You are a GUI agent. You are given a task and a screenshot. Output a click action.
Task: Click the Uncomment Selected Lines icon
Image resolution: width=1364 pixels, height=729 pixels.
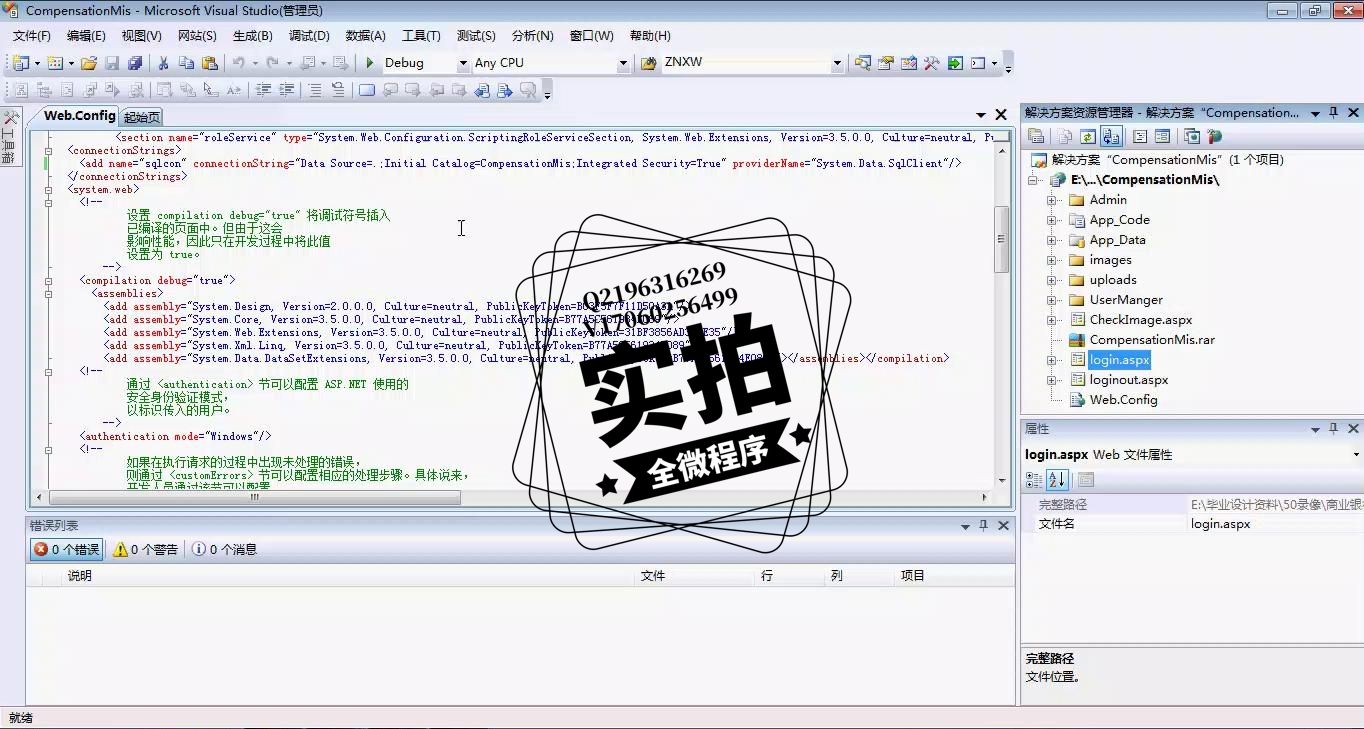point(338,90)
